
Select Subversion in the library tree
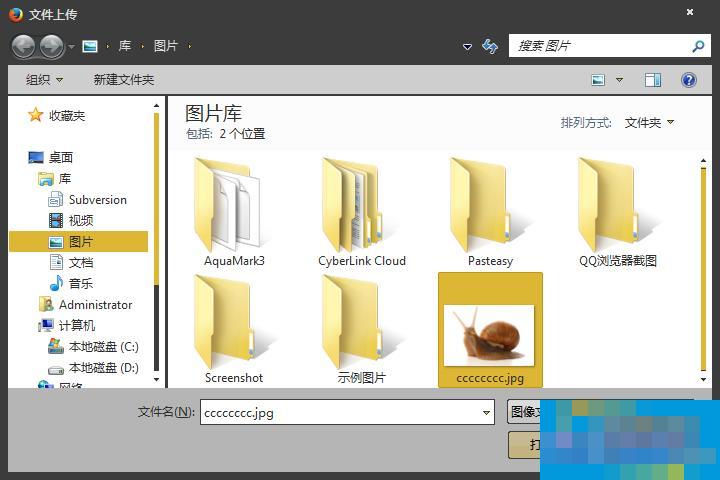click(97, 200)
